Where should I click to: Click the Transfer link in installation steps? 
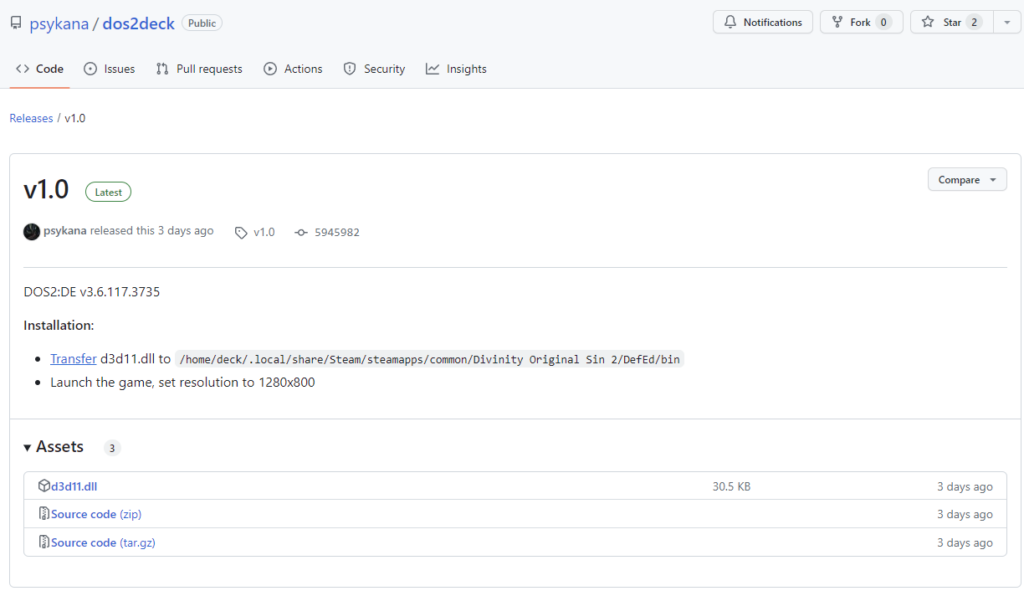tap(73, 359)
